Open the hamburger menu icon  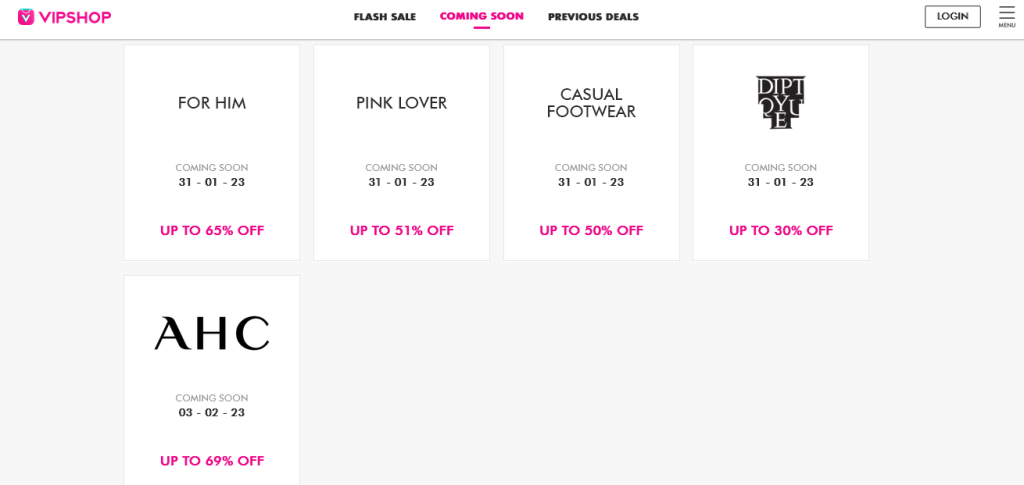point(1007,12)
